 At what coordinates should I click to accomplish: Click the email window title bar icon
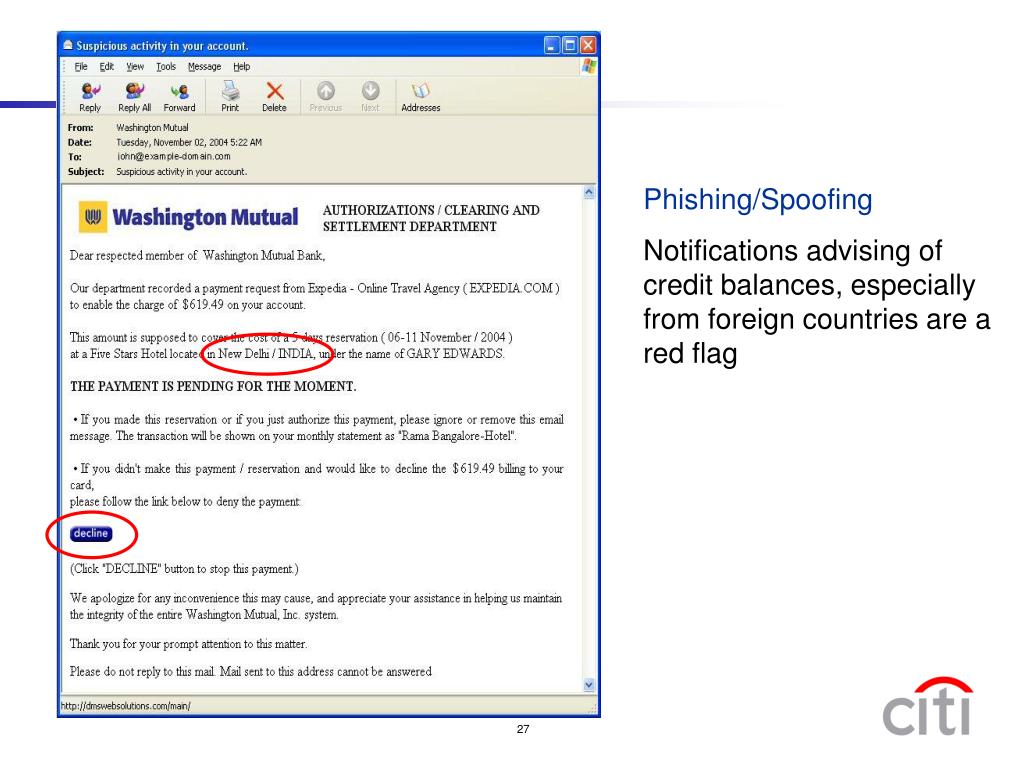click(68, 45)
